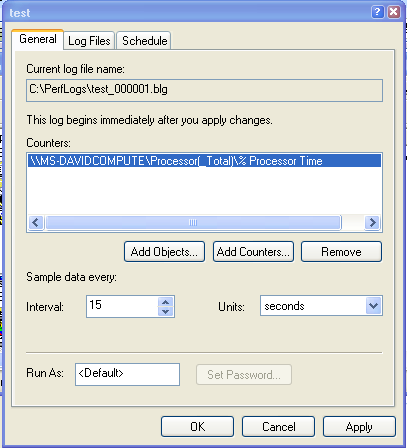Viewport: 407px width, 448px height.
Task: Switch to the Schedule tab
Action: [144, 41]
